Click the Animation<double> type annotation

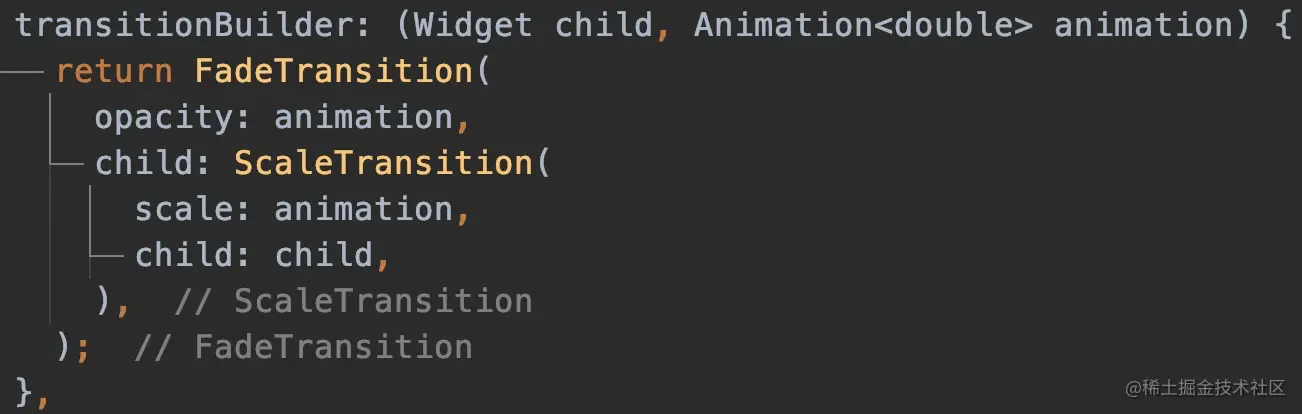tap(863, 25)
